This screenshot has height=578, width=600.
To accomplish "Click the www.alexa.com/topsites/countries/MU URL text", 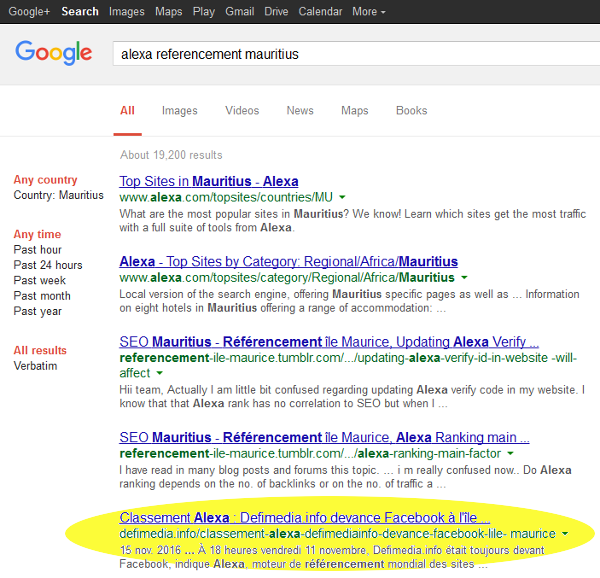I will point(226,197).
